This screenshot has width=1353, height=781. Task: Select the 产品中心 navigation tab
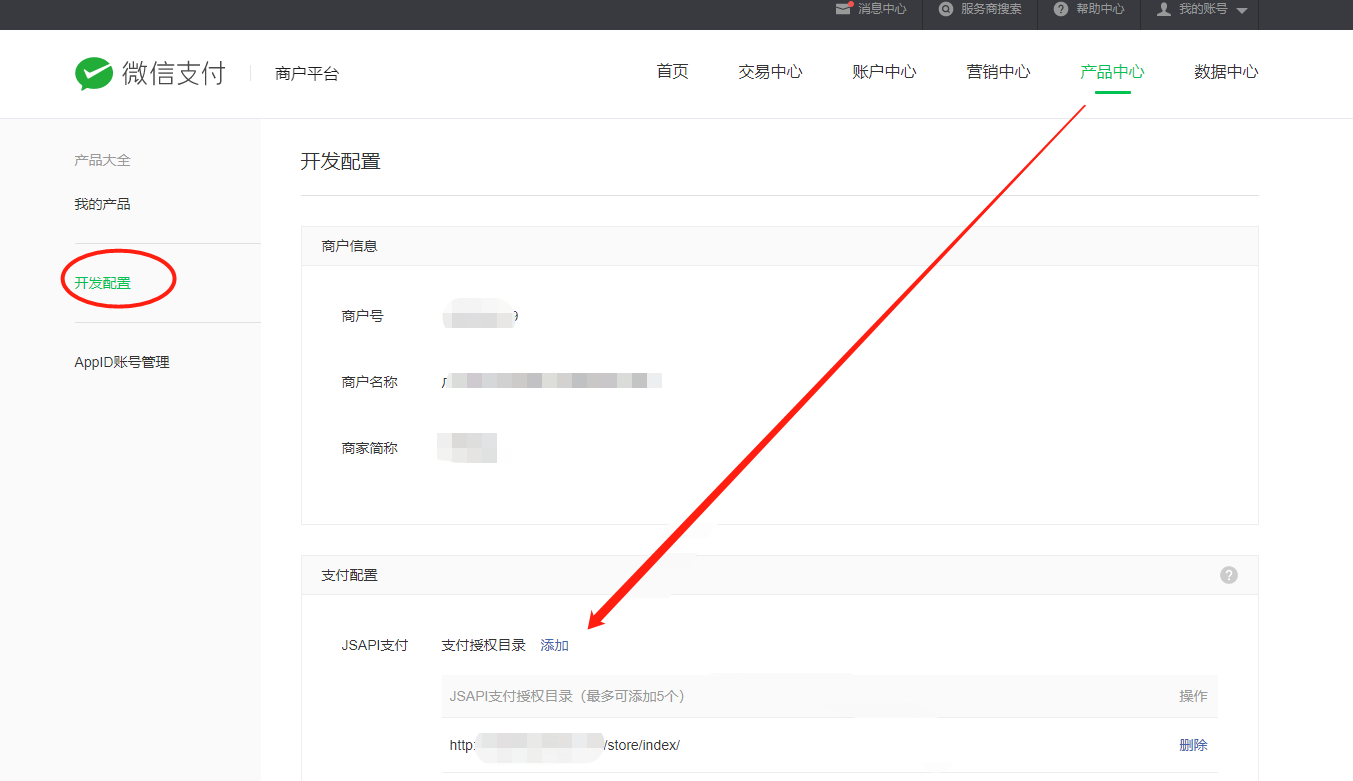point(1112,72)
